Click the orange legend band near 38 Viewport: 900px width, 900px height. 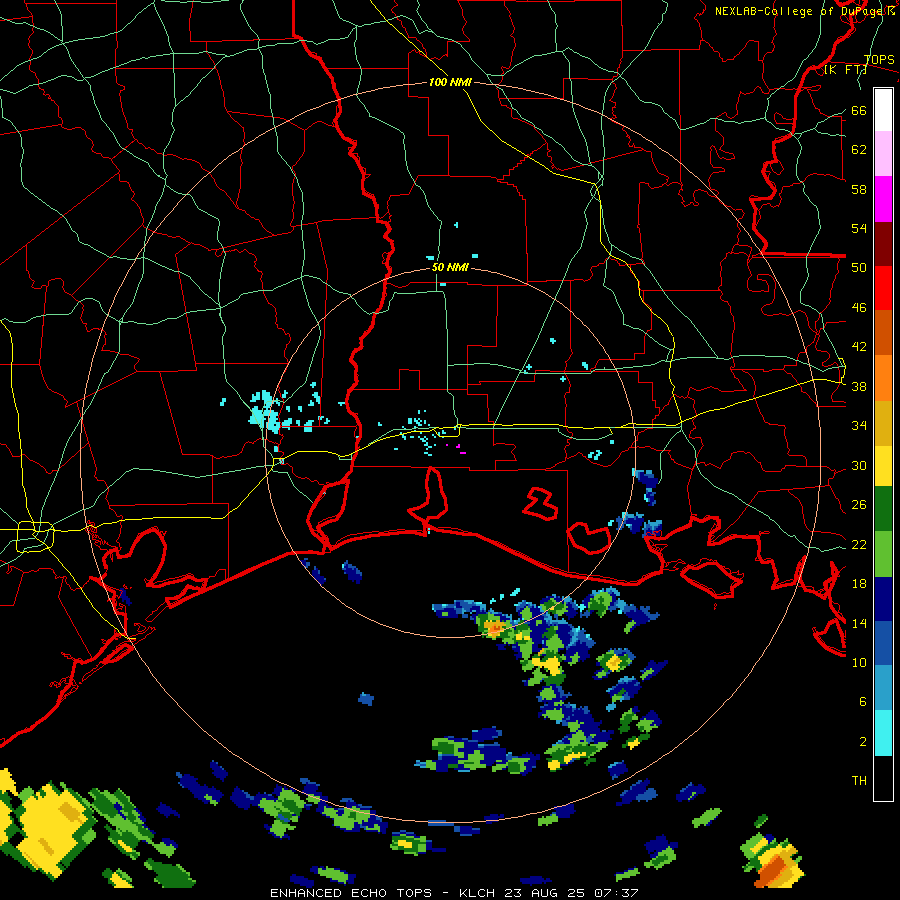[x=883, y=378]
